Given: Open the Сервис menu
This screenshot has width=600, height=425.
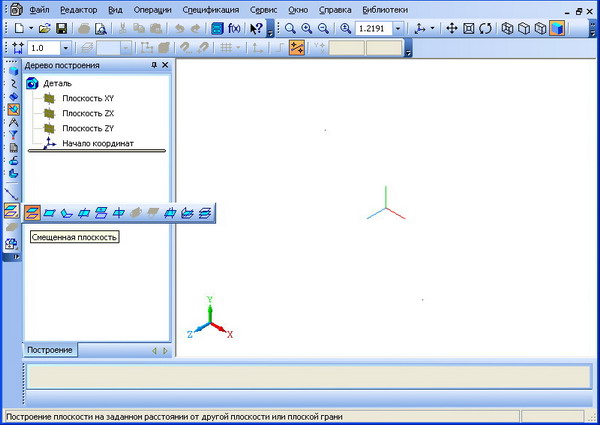Looking at the screenshot, I should pos(264,9).
